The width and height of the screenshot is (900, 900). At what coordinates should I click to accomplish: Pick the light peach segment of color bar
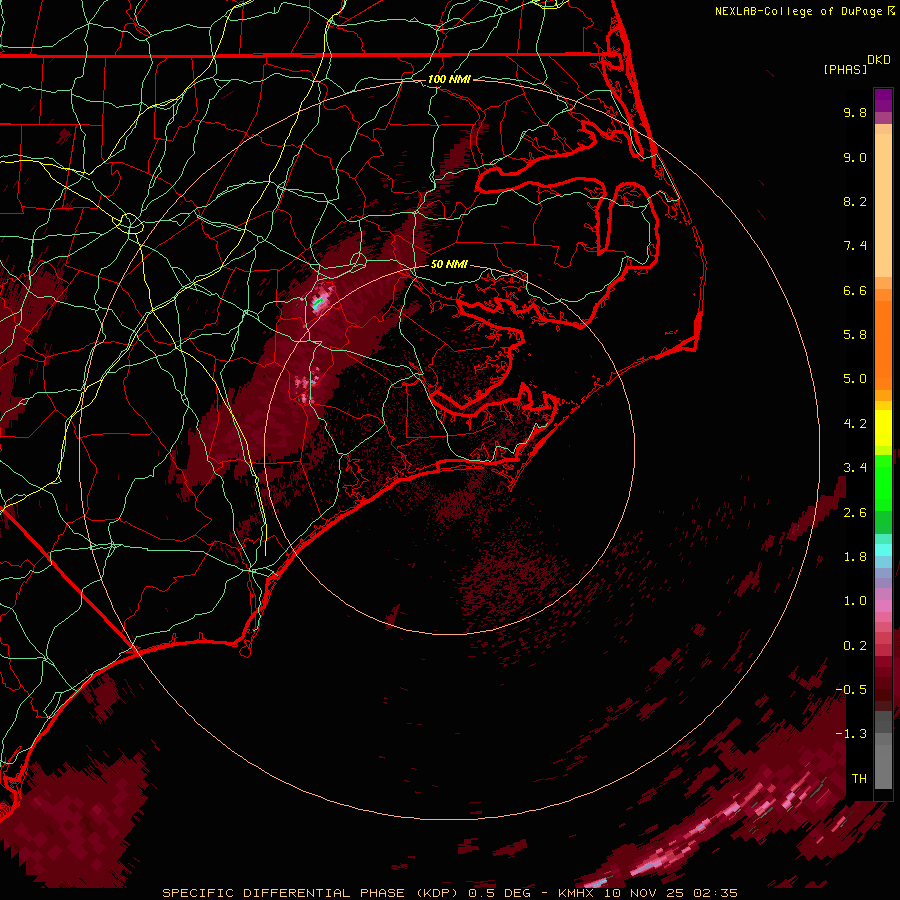point(883,205)
